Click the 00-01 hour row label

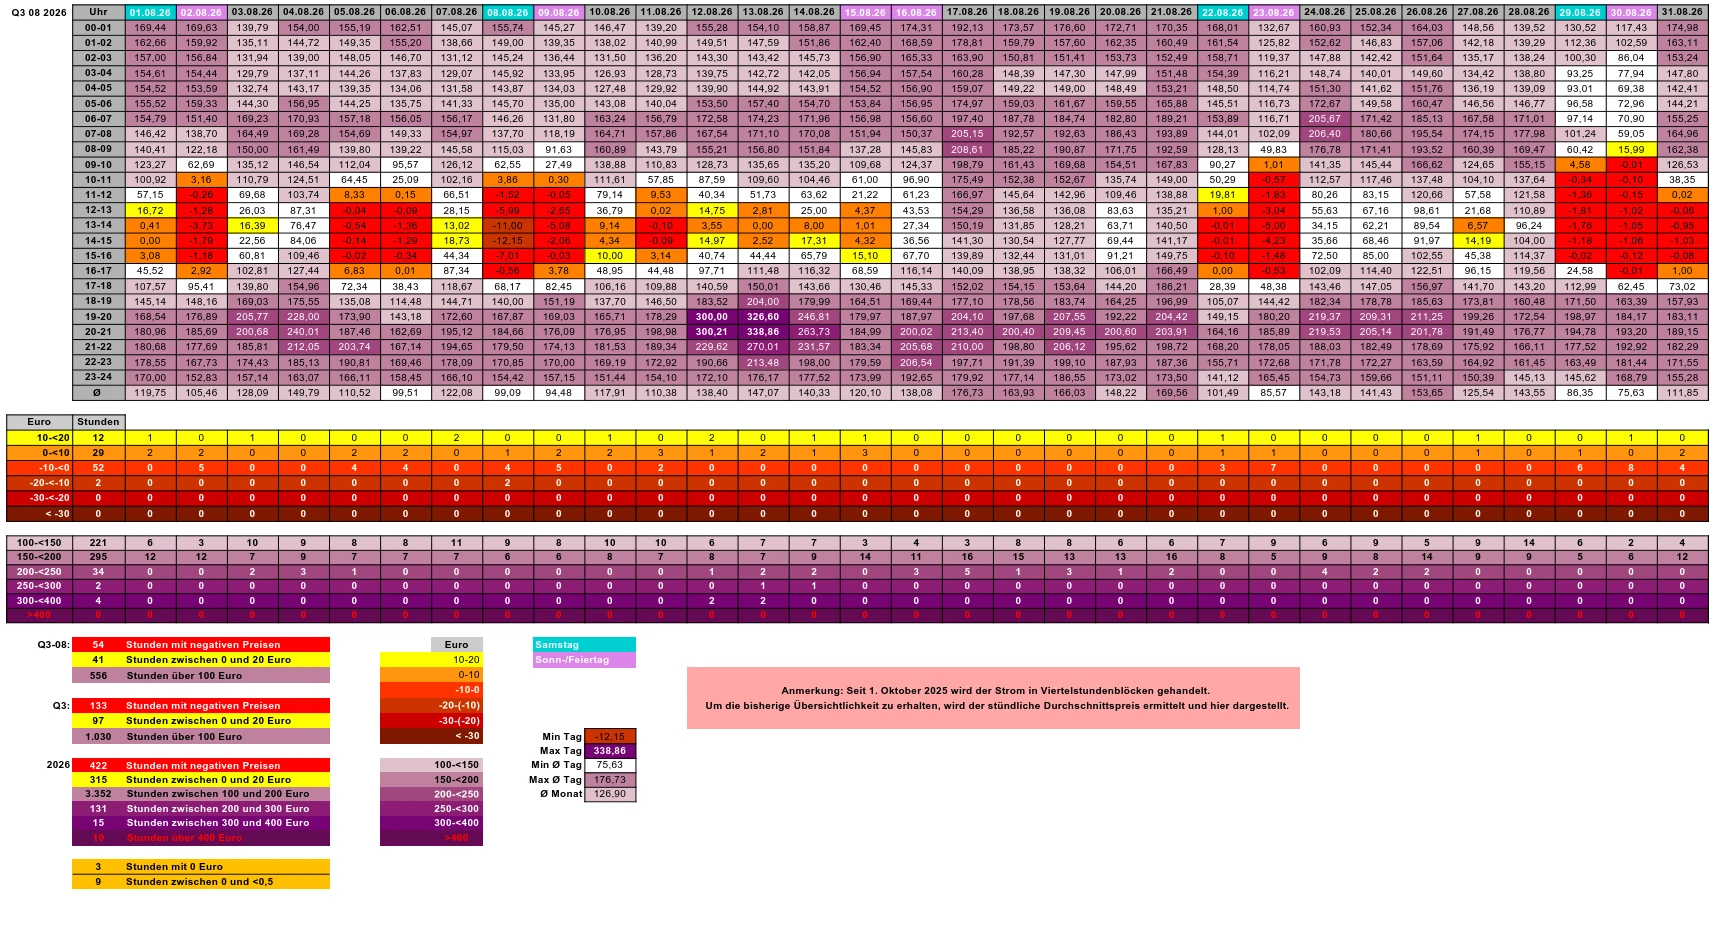pos(98,28)
